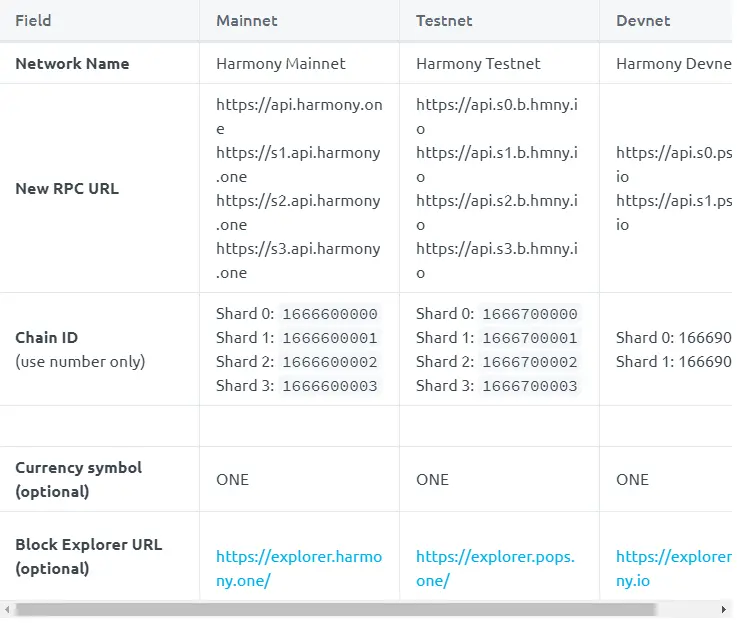
Task: Open the explorer.harmony.one block explorer link
Action: [x=299, y=568]
